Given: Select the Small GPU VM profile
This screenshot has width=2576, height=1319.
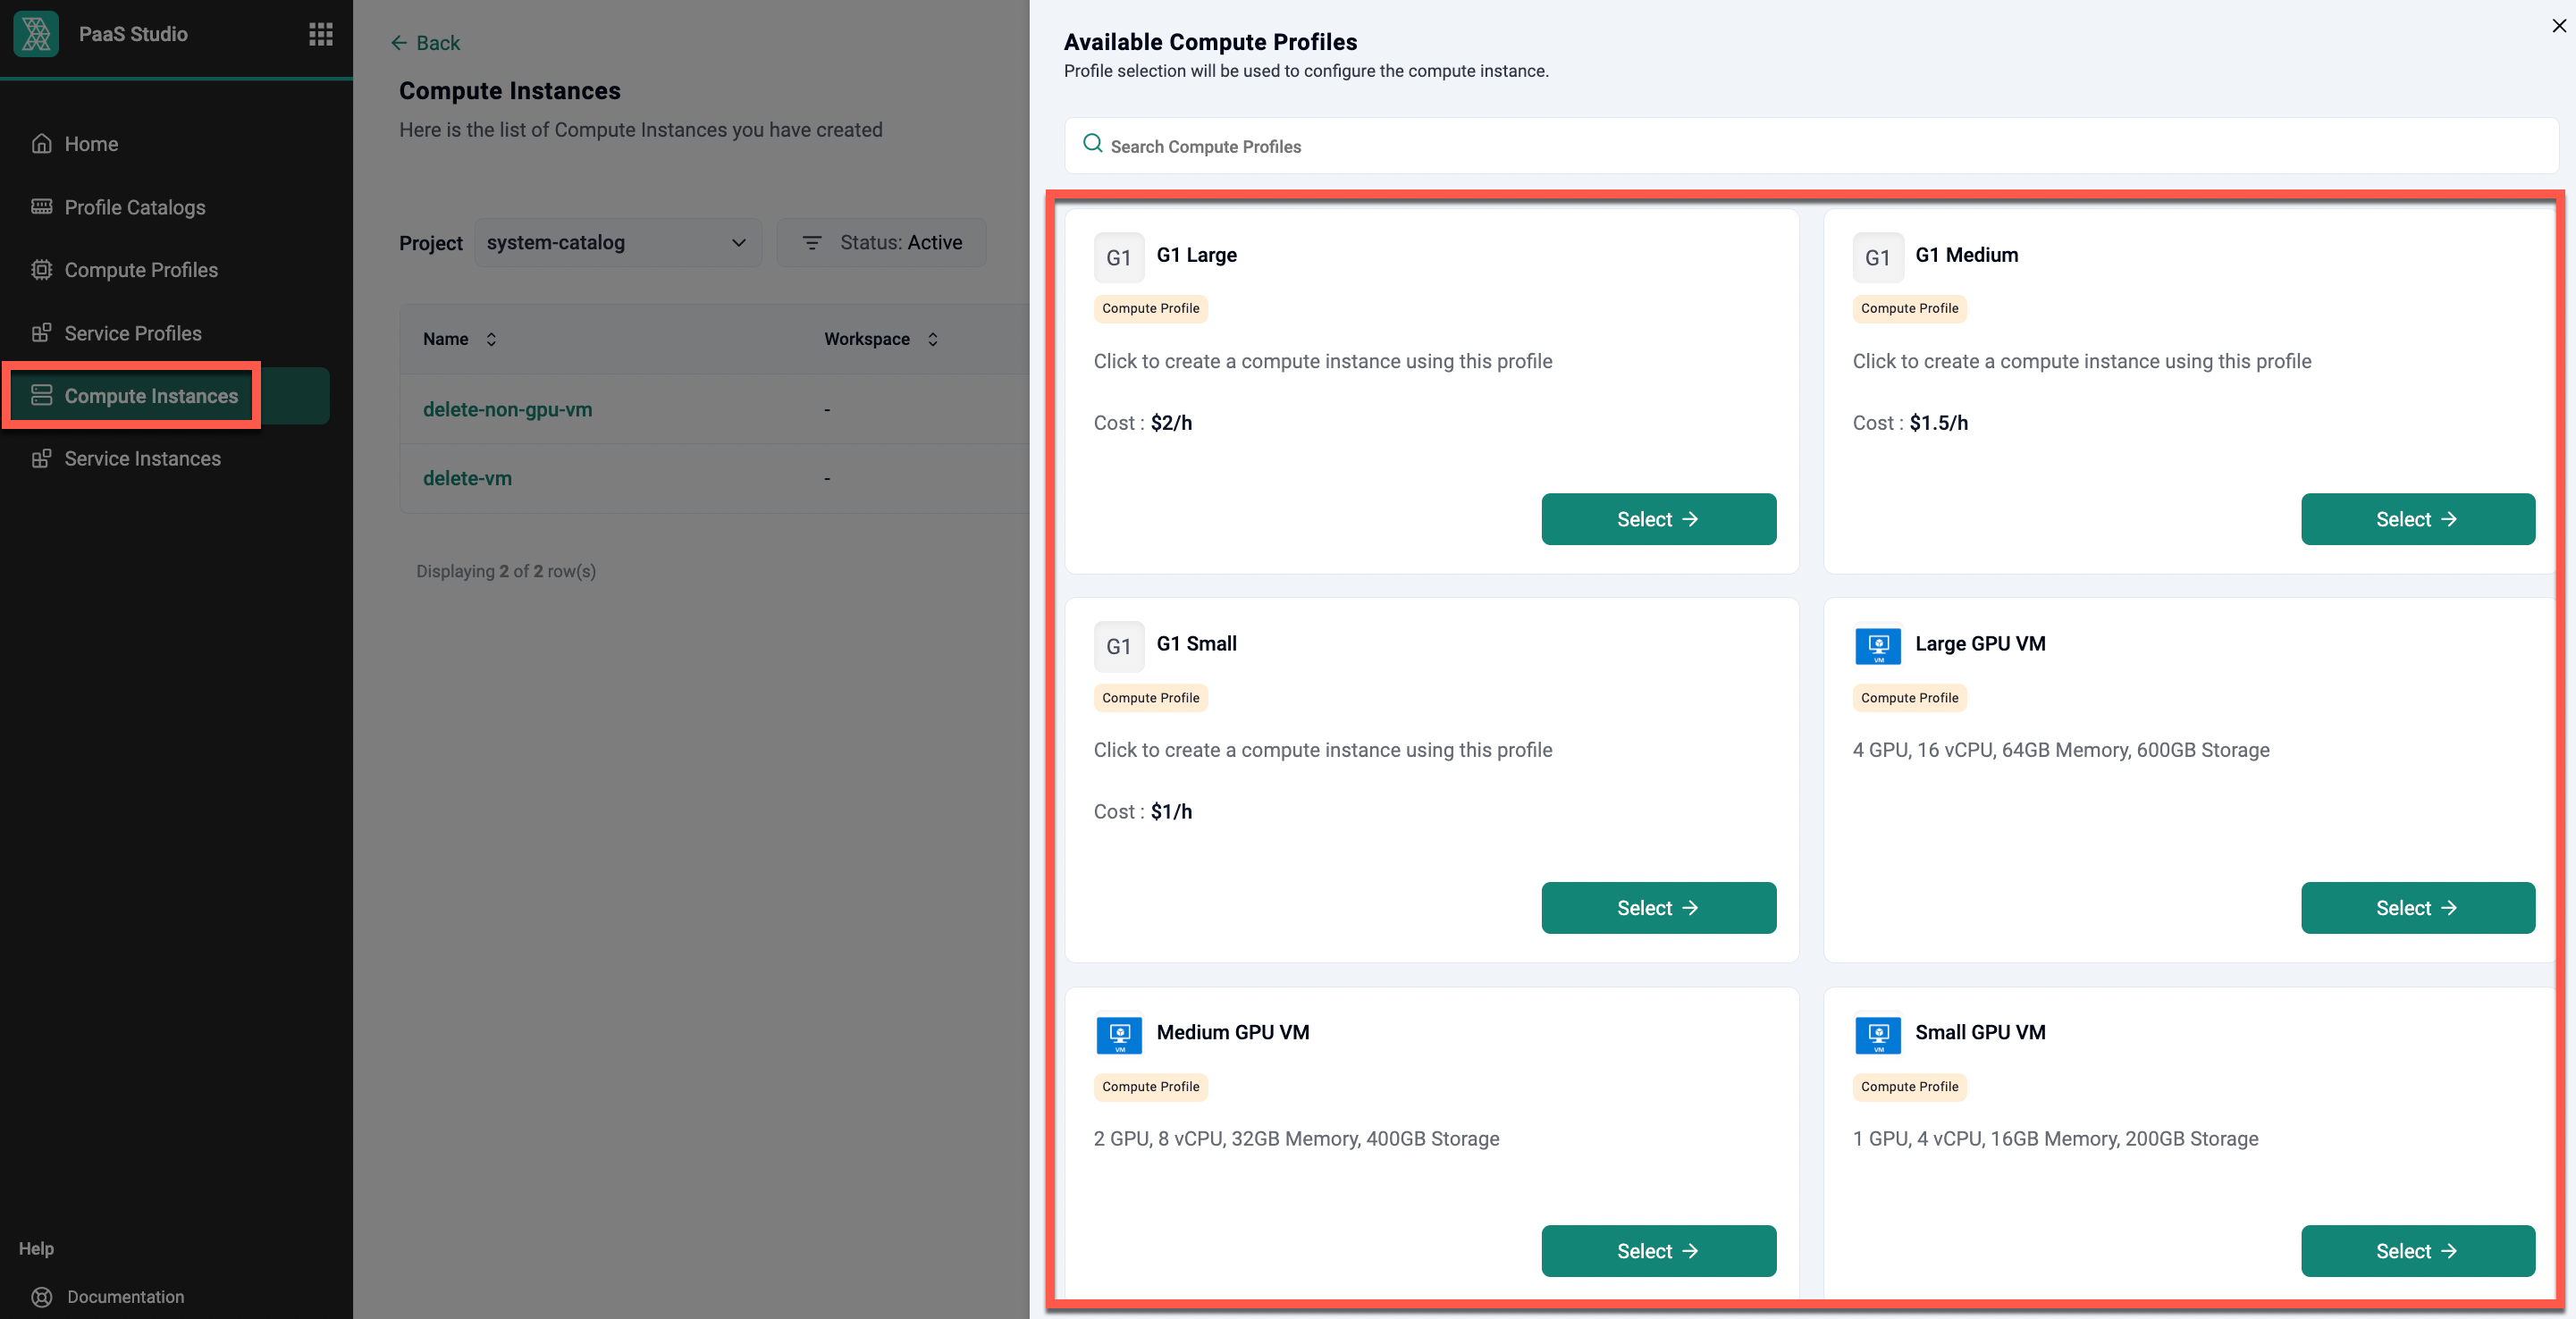Looking at the screenshot, I should point(2417,1251).
